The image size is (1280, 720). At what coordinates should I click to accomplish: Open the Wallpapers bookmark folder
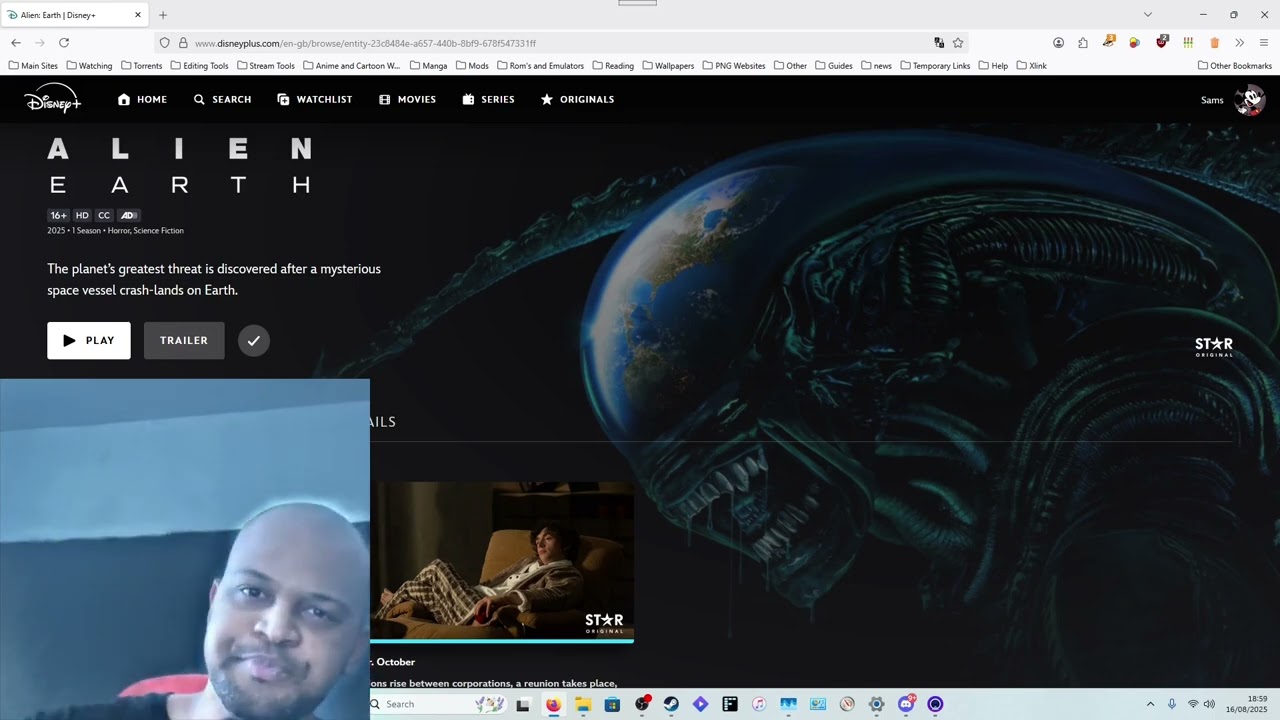pos(668,66)
